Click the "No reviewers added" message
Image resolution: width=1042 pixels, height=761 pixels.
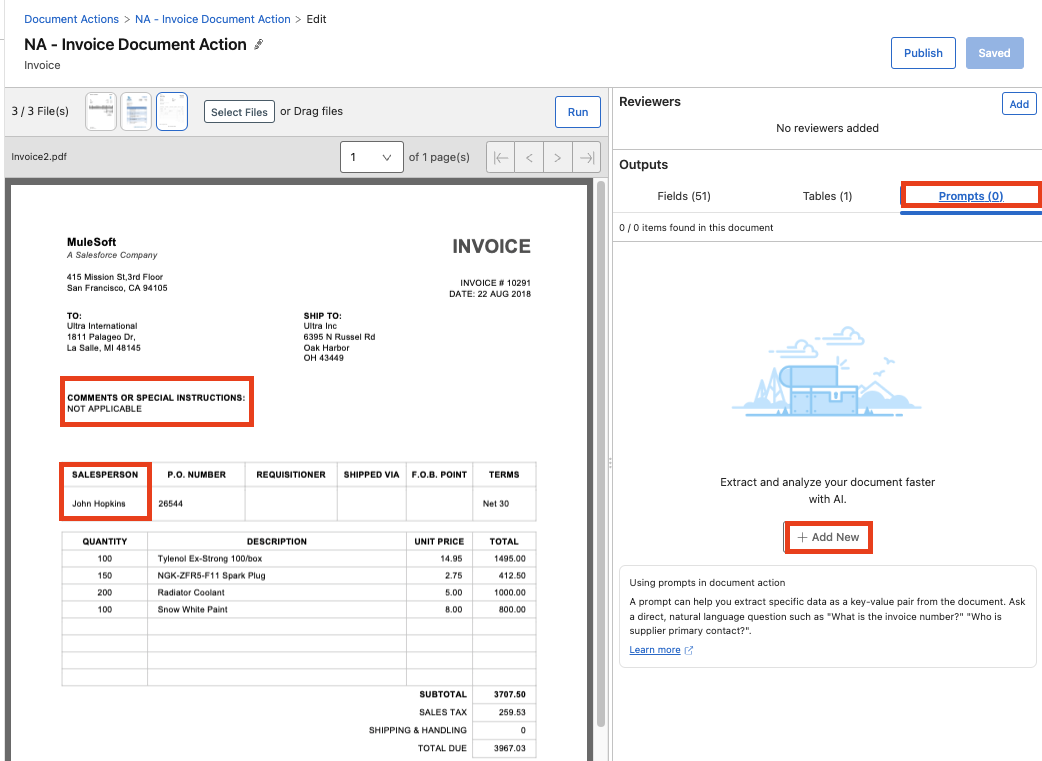pos(827,128)
